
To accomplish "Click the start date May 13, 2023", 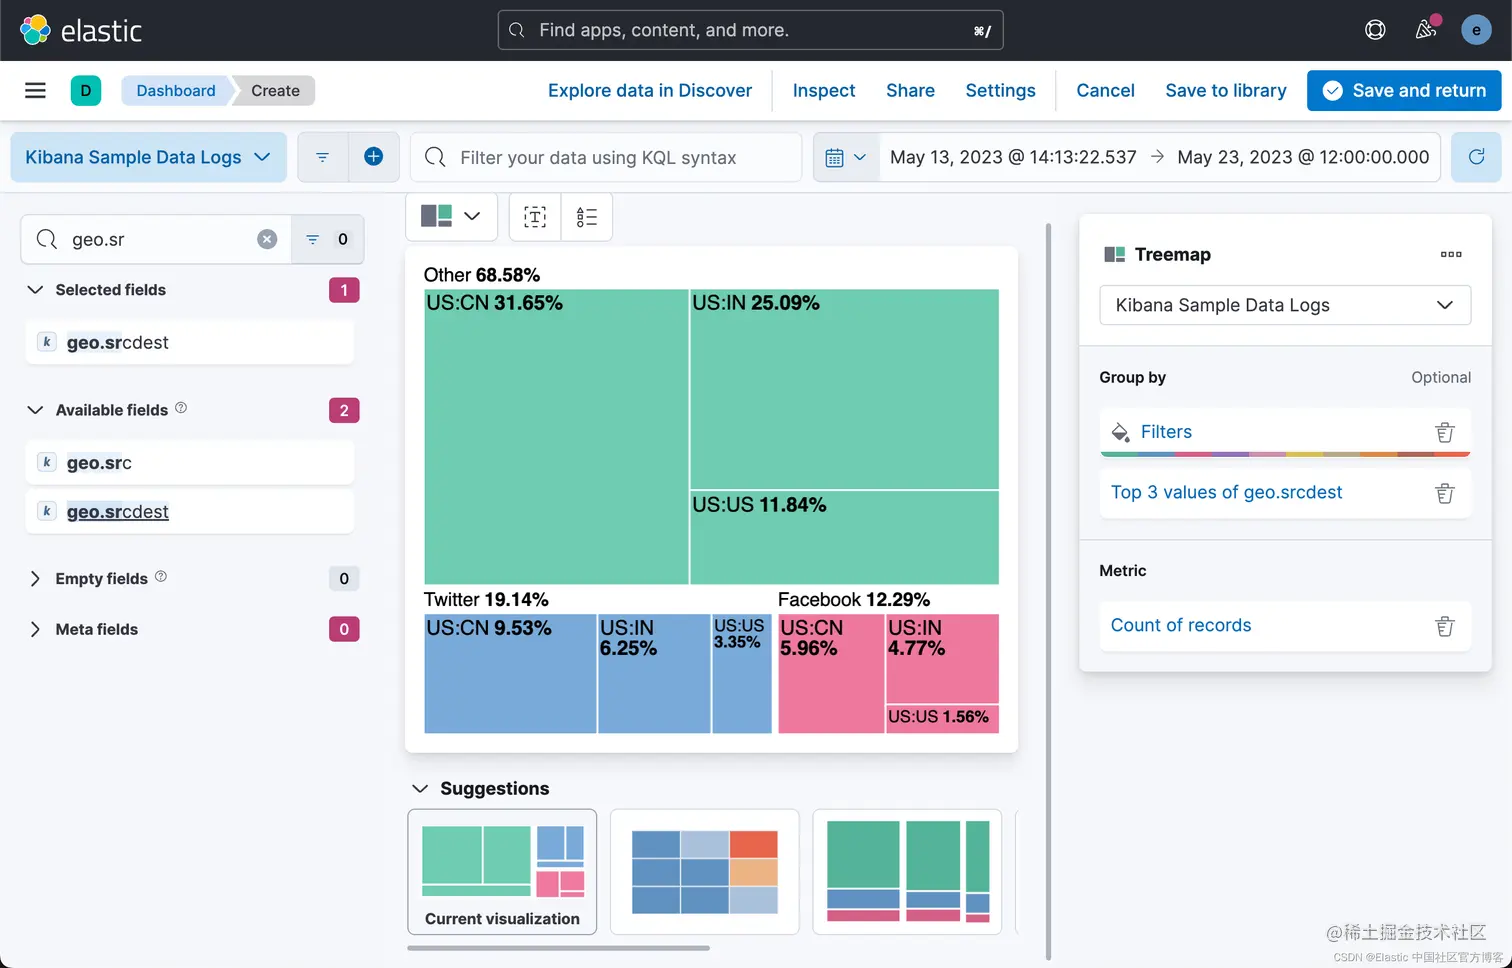I will point(1013,157).
